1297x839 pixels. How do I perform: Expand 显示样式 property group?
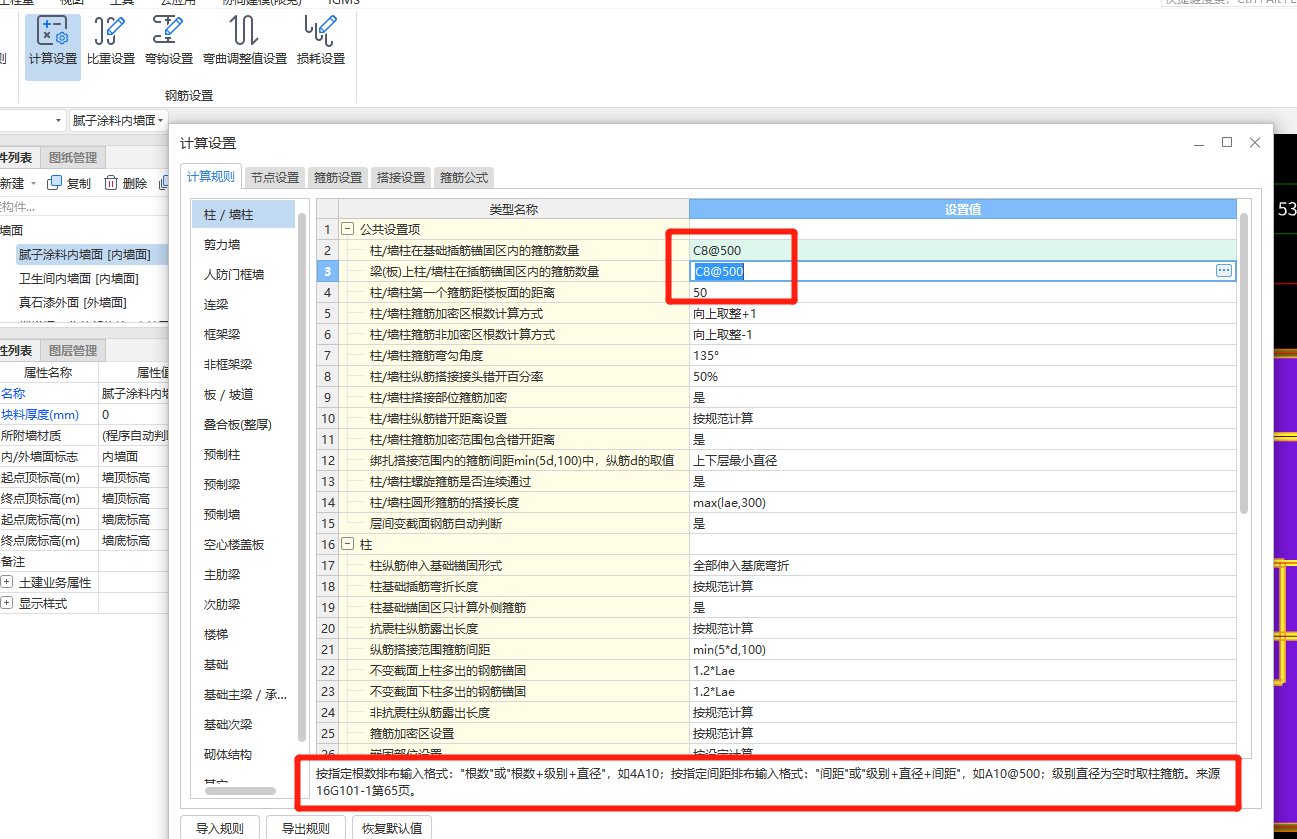click(7, 604)
